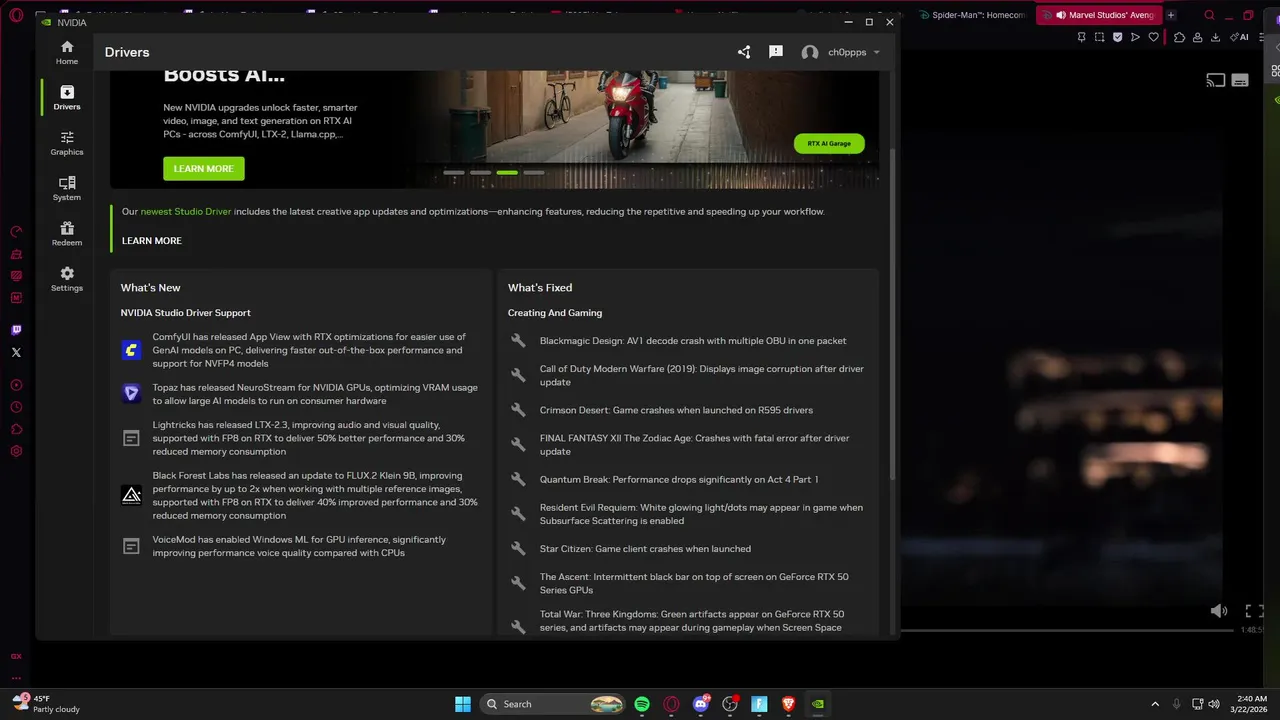Select the first banner carousel indicator
This screenshot has width=1280, height=720.
(454, 172)
